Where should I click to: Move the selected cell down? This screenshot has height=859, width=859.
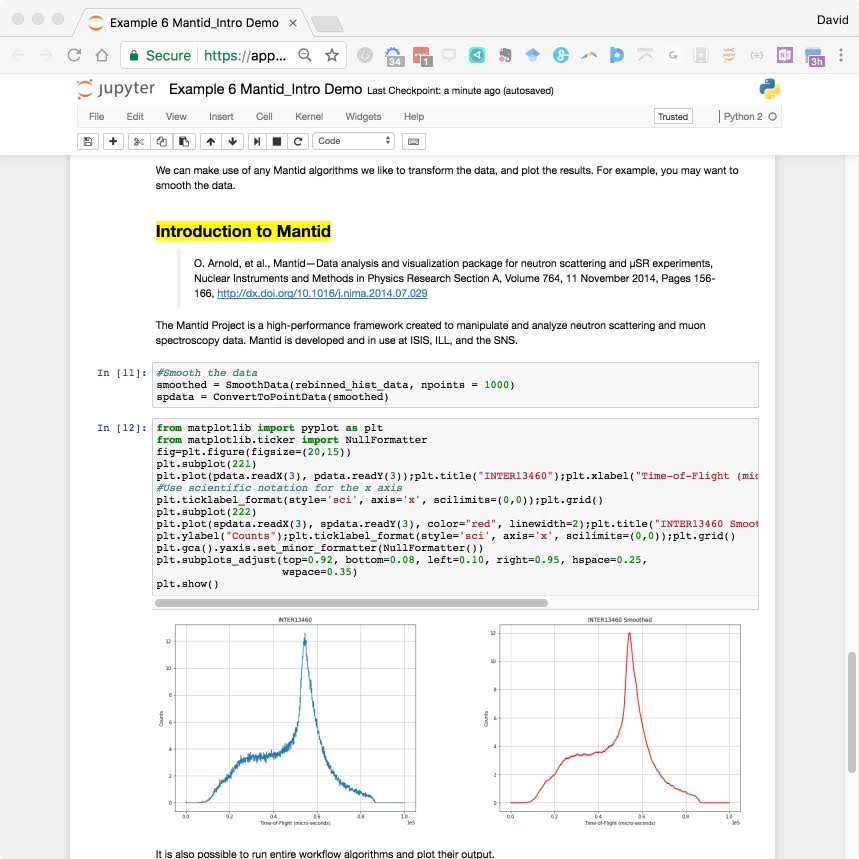233,141
